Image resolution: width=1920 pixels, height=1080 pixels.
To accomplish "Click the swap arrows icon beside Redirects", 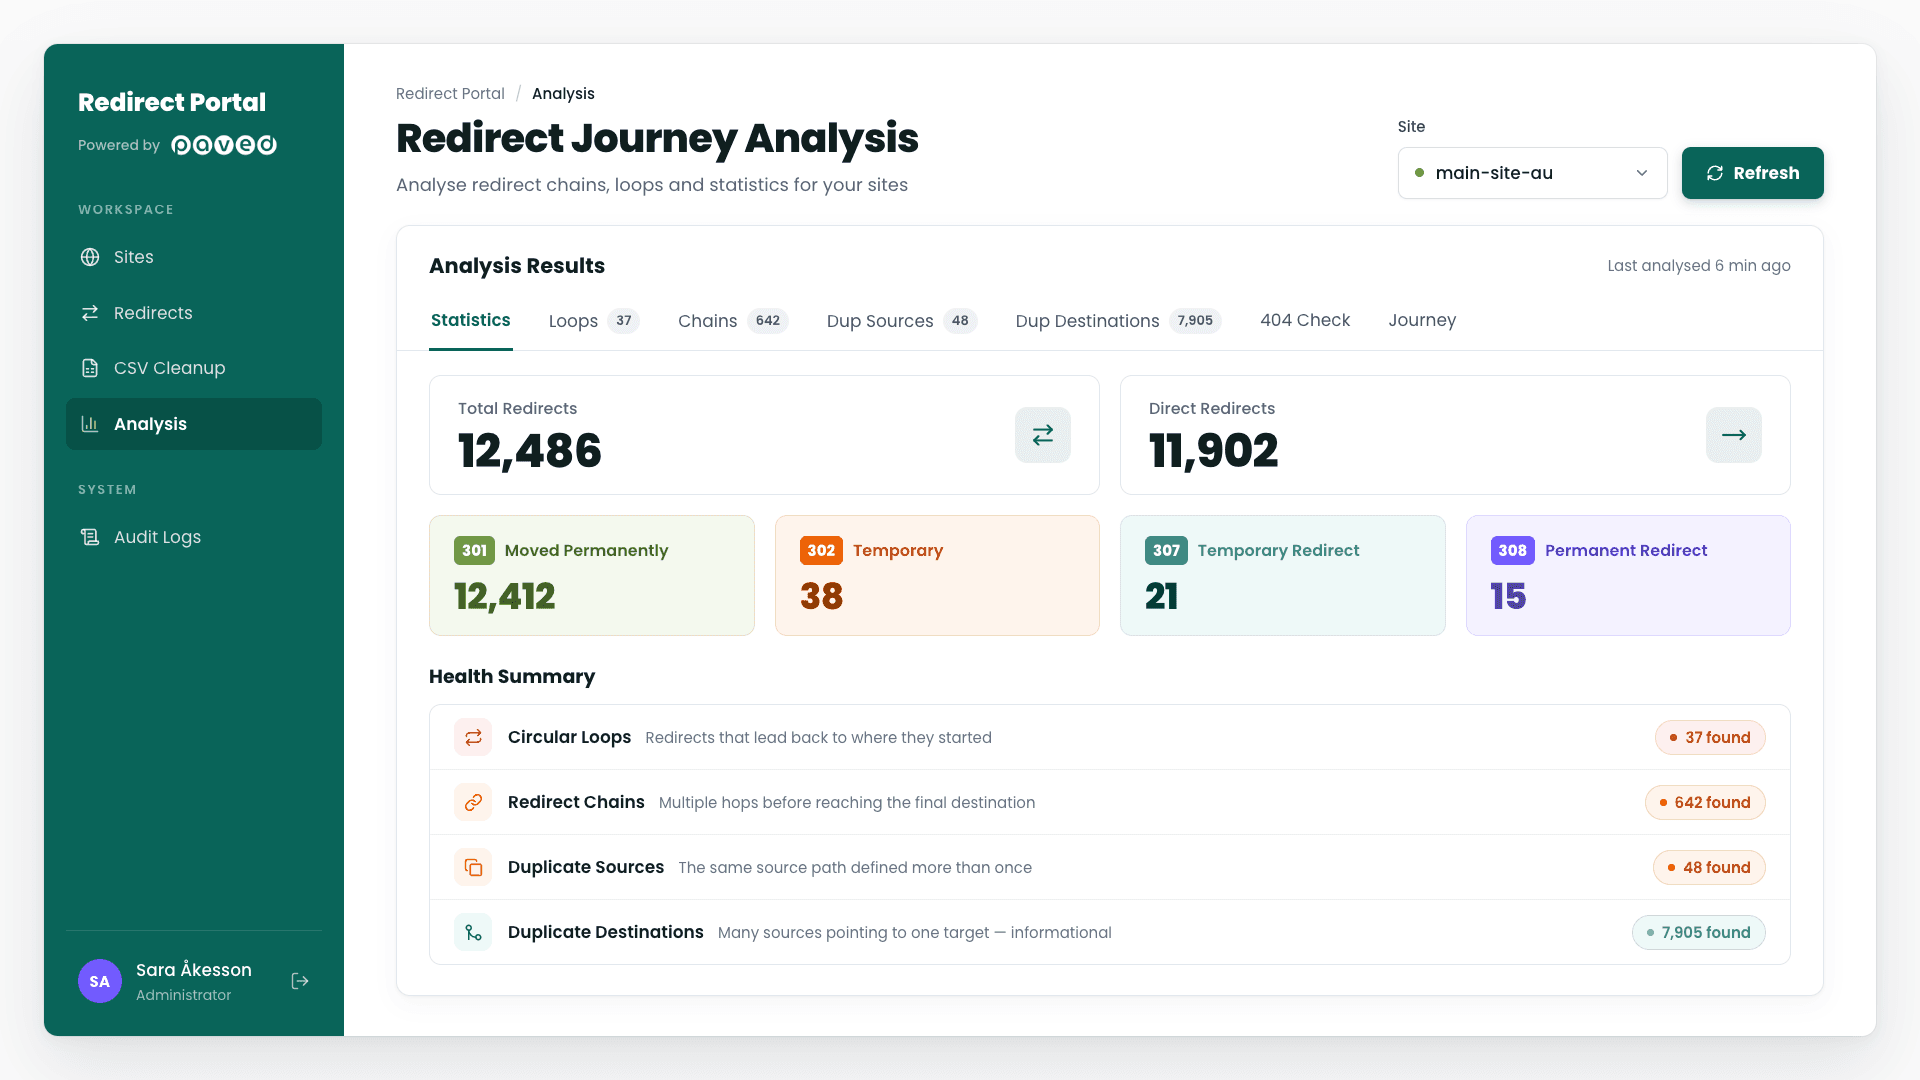I will click(x=90, y=313).
